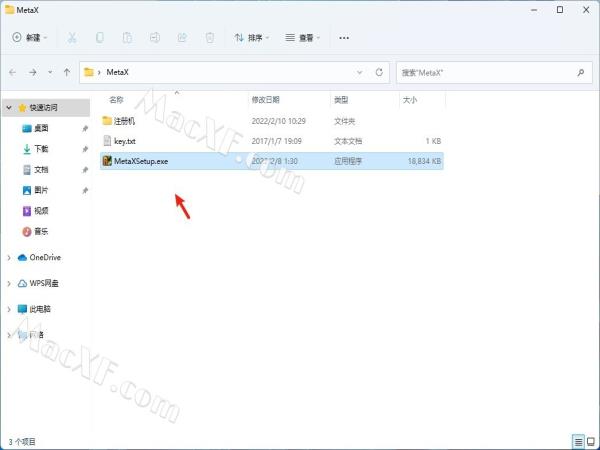Unpin 桌面 using its pin icon
This screenshot has width=600, height=450.
tap(85, 129)
